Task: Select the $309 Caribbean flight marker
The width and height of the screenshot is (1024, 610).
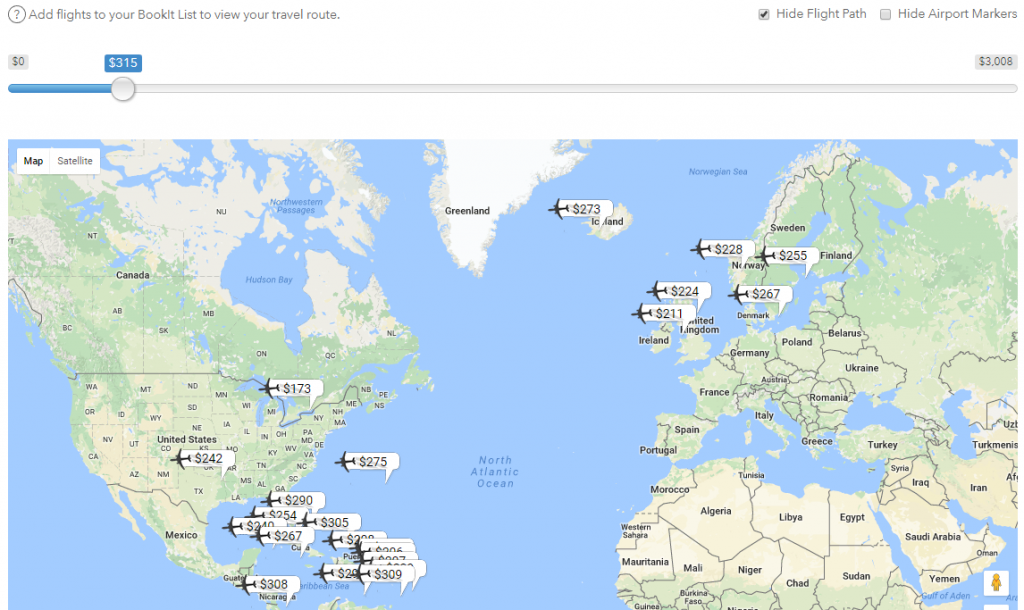Action: [x=383, y=575]
